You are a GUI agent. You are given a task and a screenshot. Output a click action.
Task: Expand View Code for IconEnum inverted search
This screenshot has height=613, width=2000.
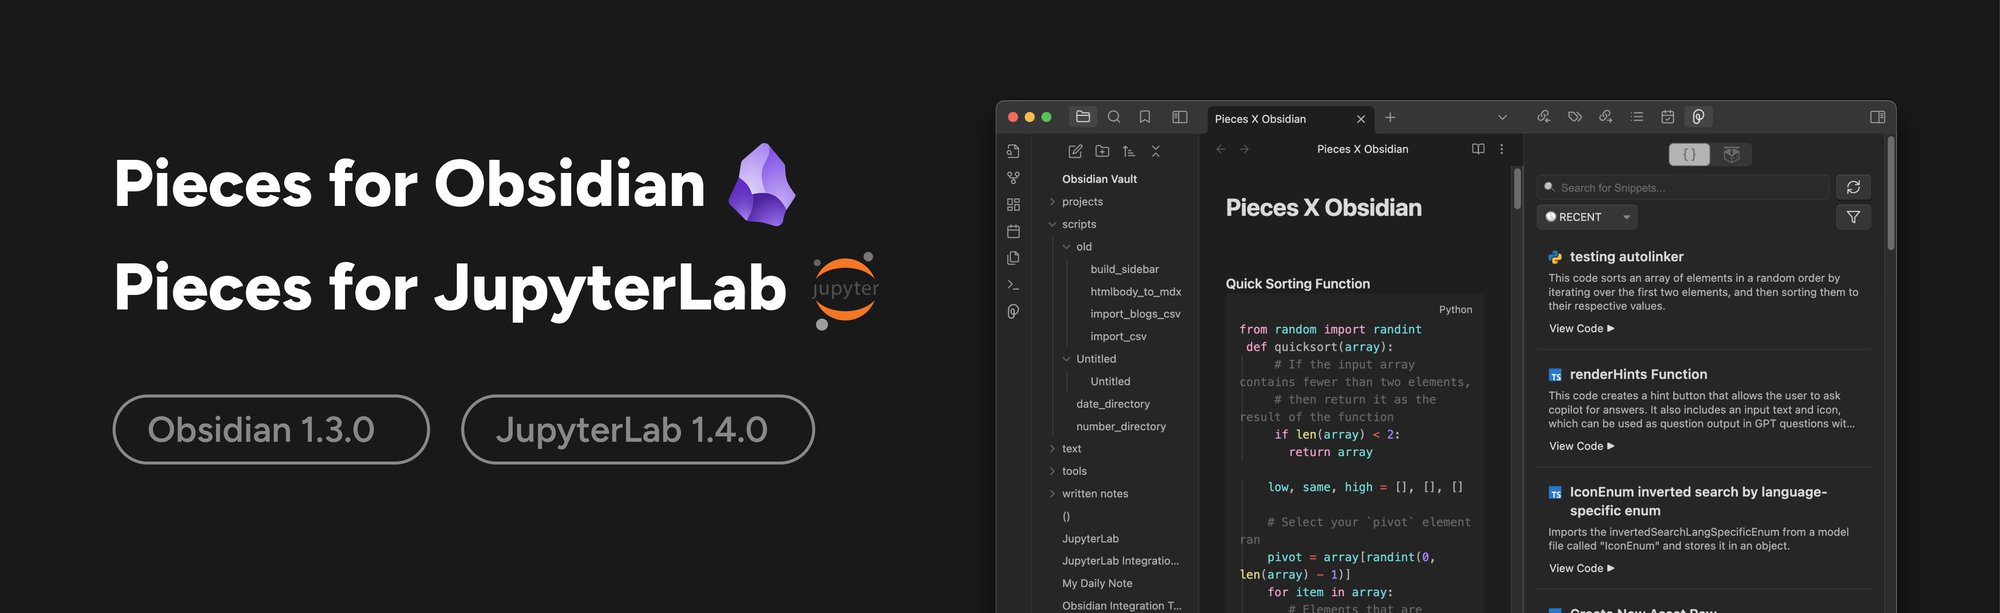(1582, 569)
